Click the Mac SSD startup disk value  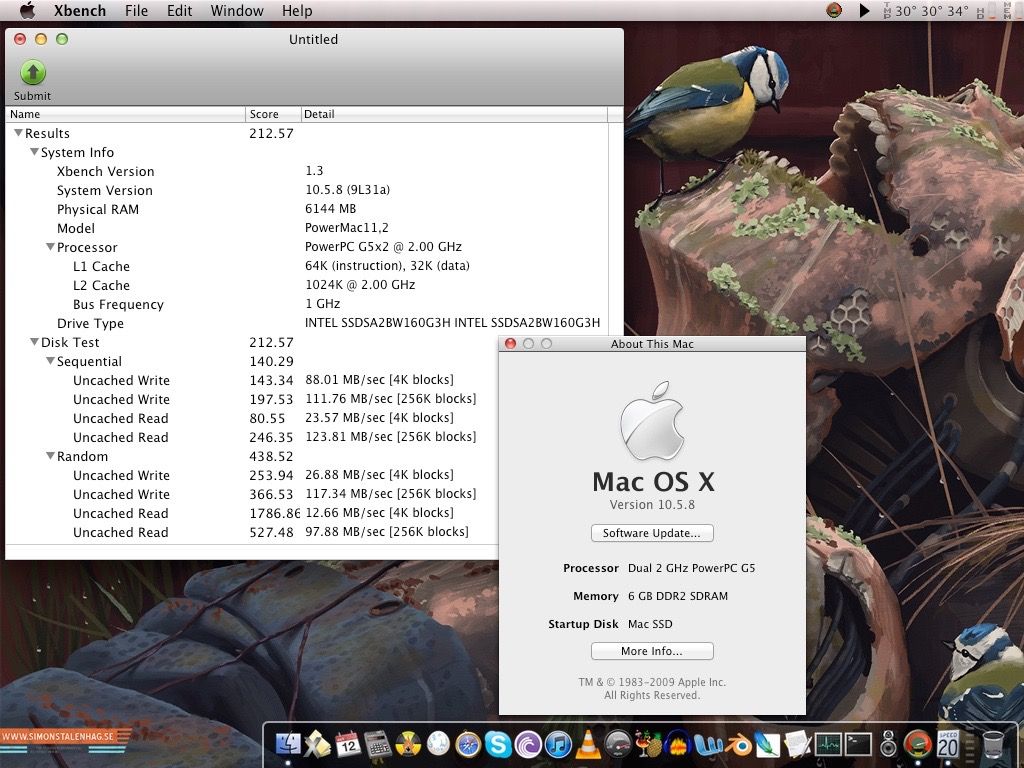click(650, 624)
